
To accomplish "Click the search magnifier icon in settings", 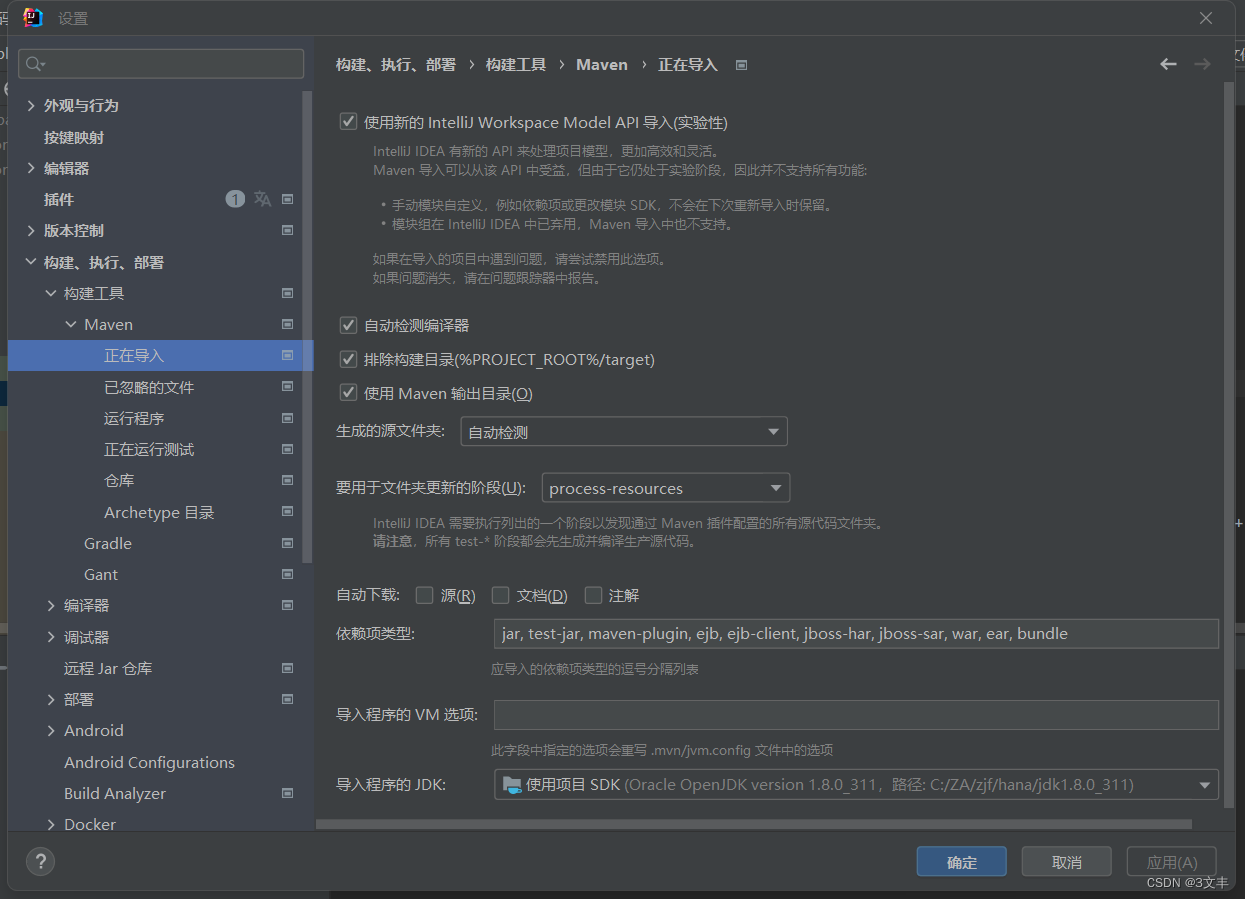I will click(x=35, y=64).
